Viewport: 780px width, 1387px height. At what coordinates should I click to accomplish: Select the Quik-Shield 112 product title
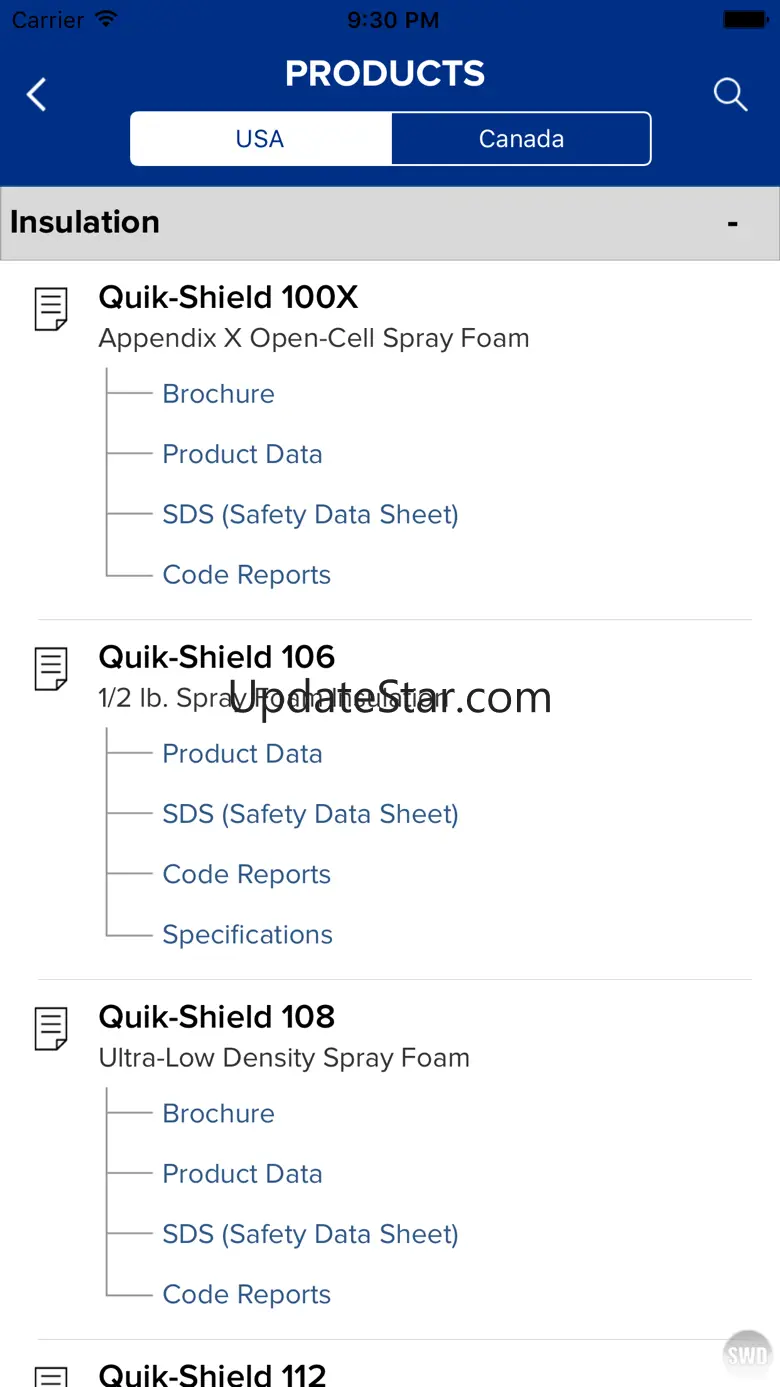[212, 1374]
